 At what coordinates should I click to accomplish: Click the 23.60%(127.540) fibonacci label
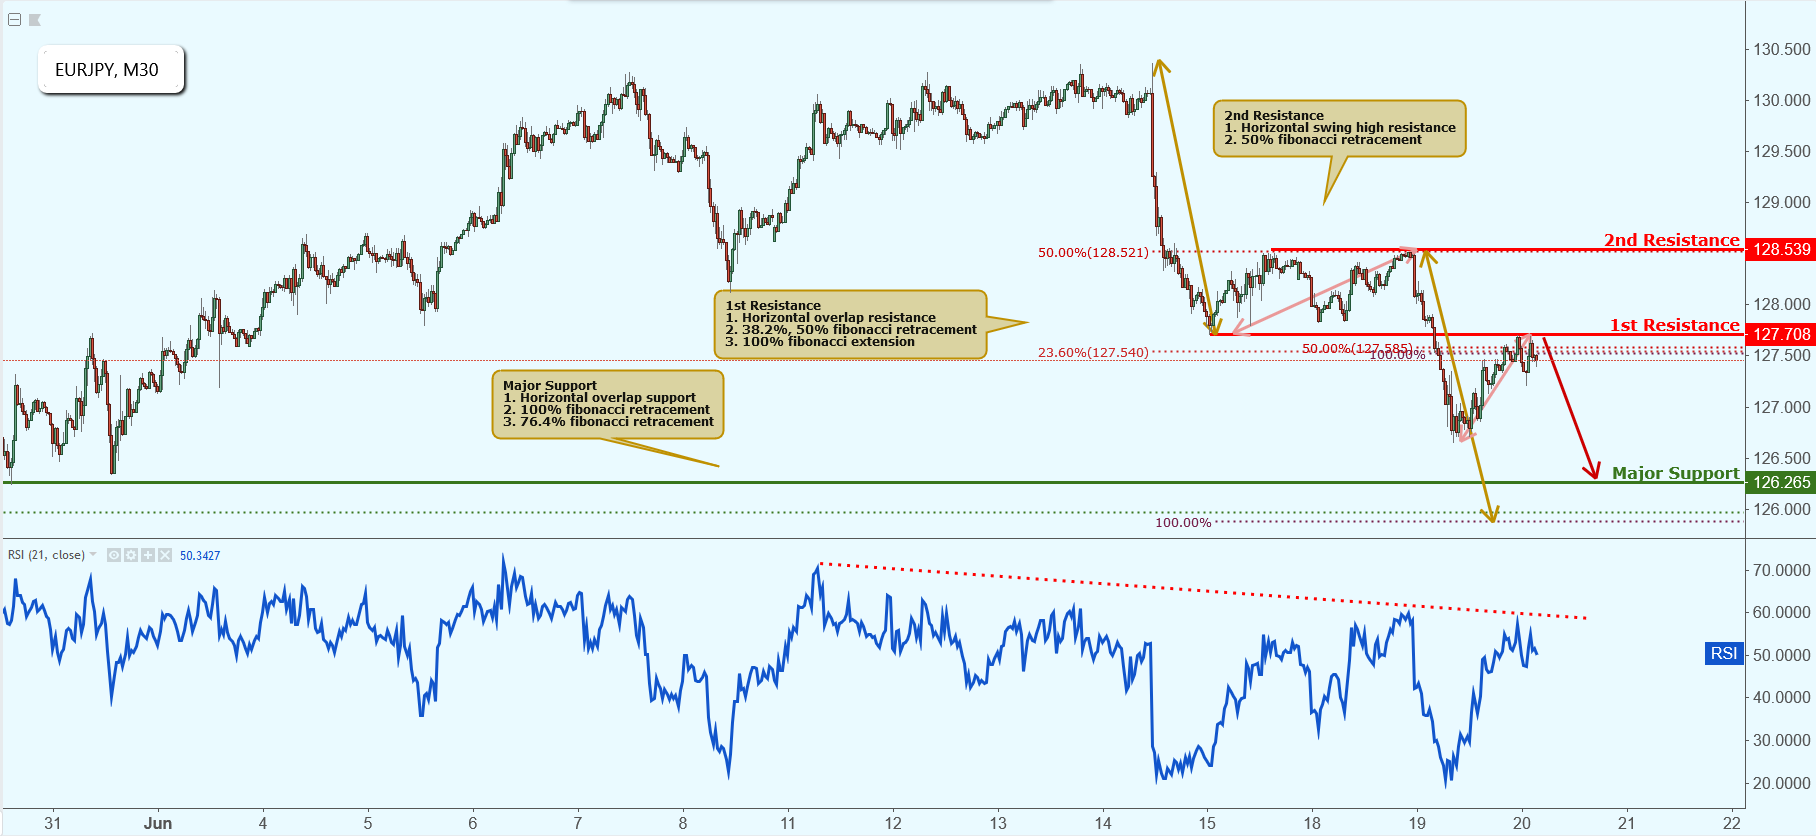tap(1093, 352)
